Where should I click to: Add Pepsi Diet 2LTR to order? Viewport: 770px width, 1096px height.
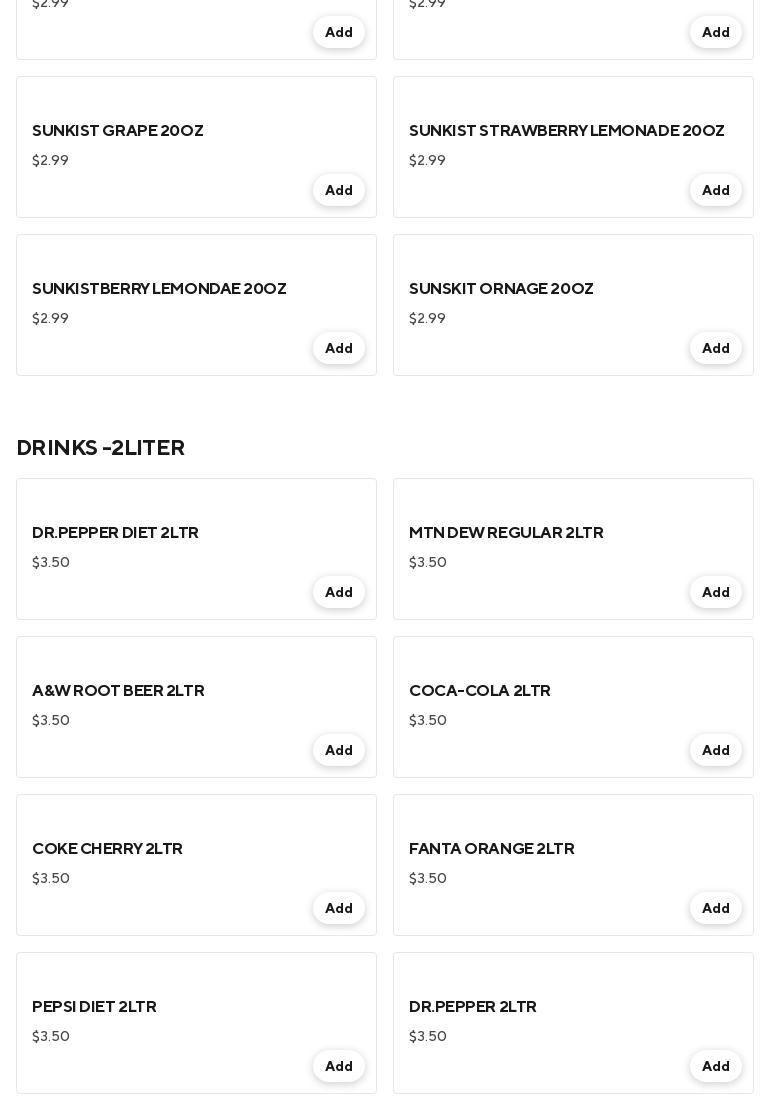pos(339,1067)
